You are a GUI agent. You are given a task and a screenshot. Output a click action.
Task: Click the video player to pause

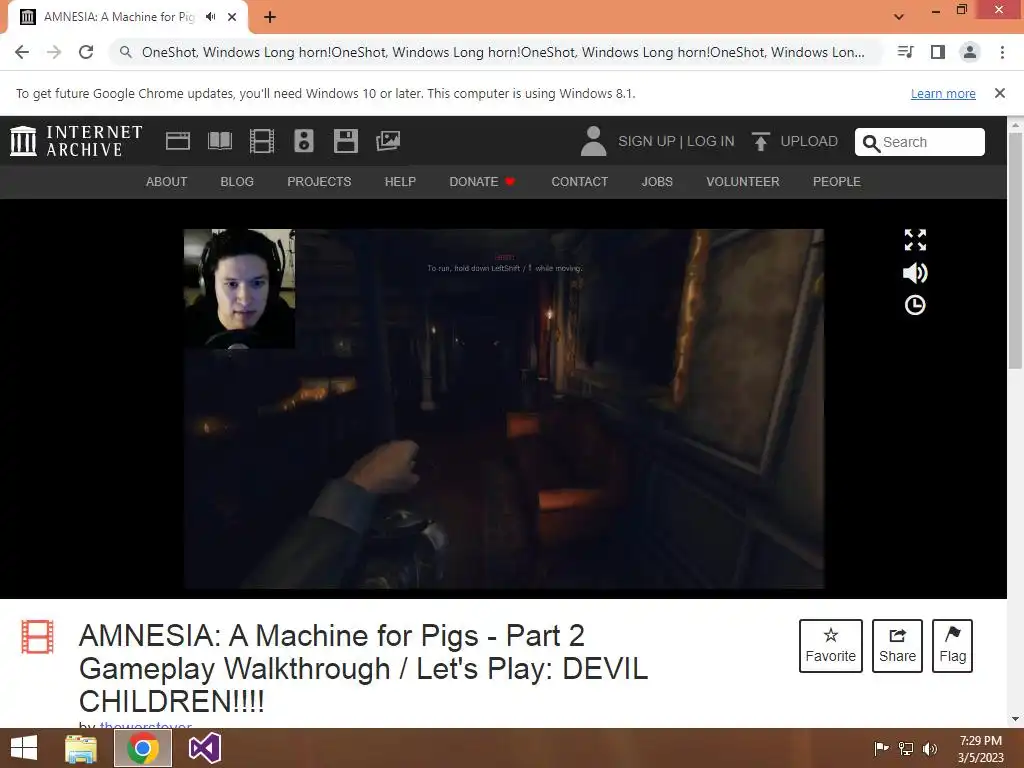504,408
